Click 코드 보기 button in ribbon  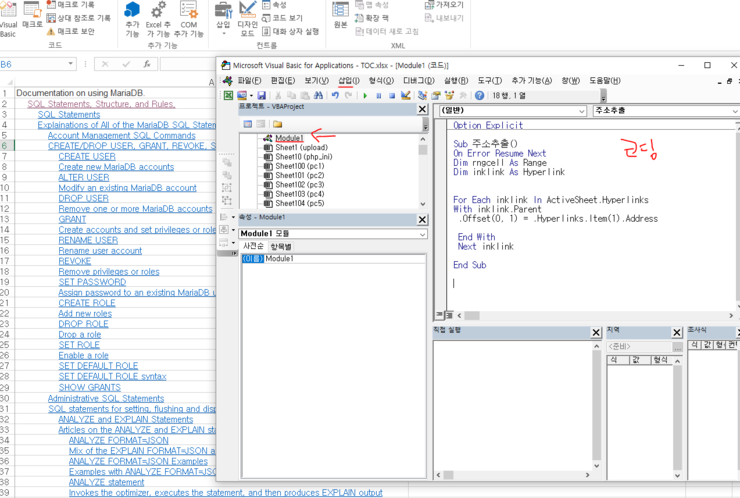pos(283,18)
